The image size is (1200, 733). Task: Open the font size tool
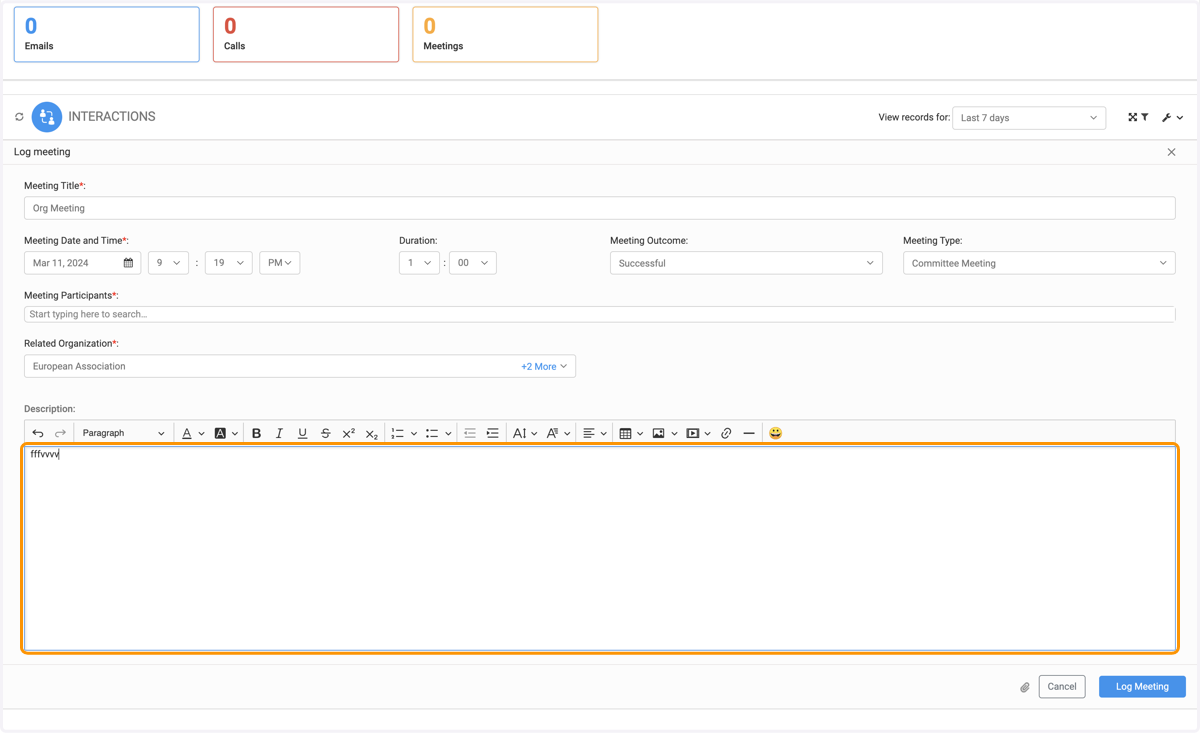pos(525,433)
